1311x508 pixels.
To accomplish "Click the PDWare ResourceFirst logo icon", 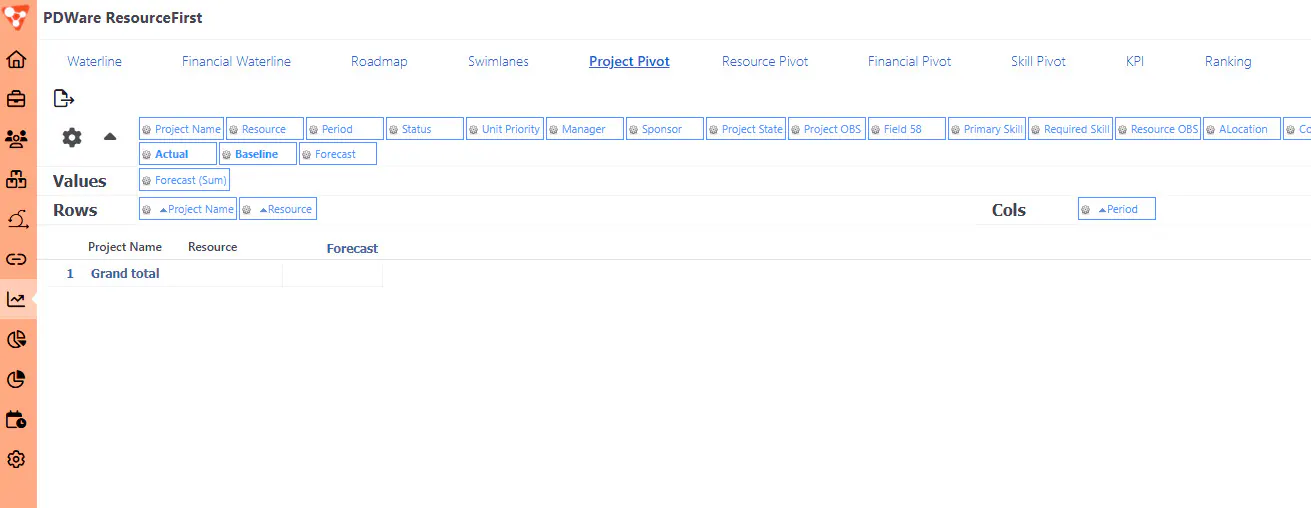I will pyautogui.click(x=17, y=17).
